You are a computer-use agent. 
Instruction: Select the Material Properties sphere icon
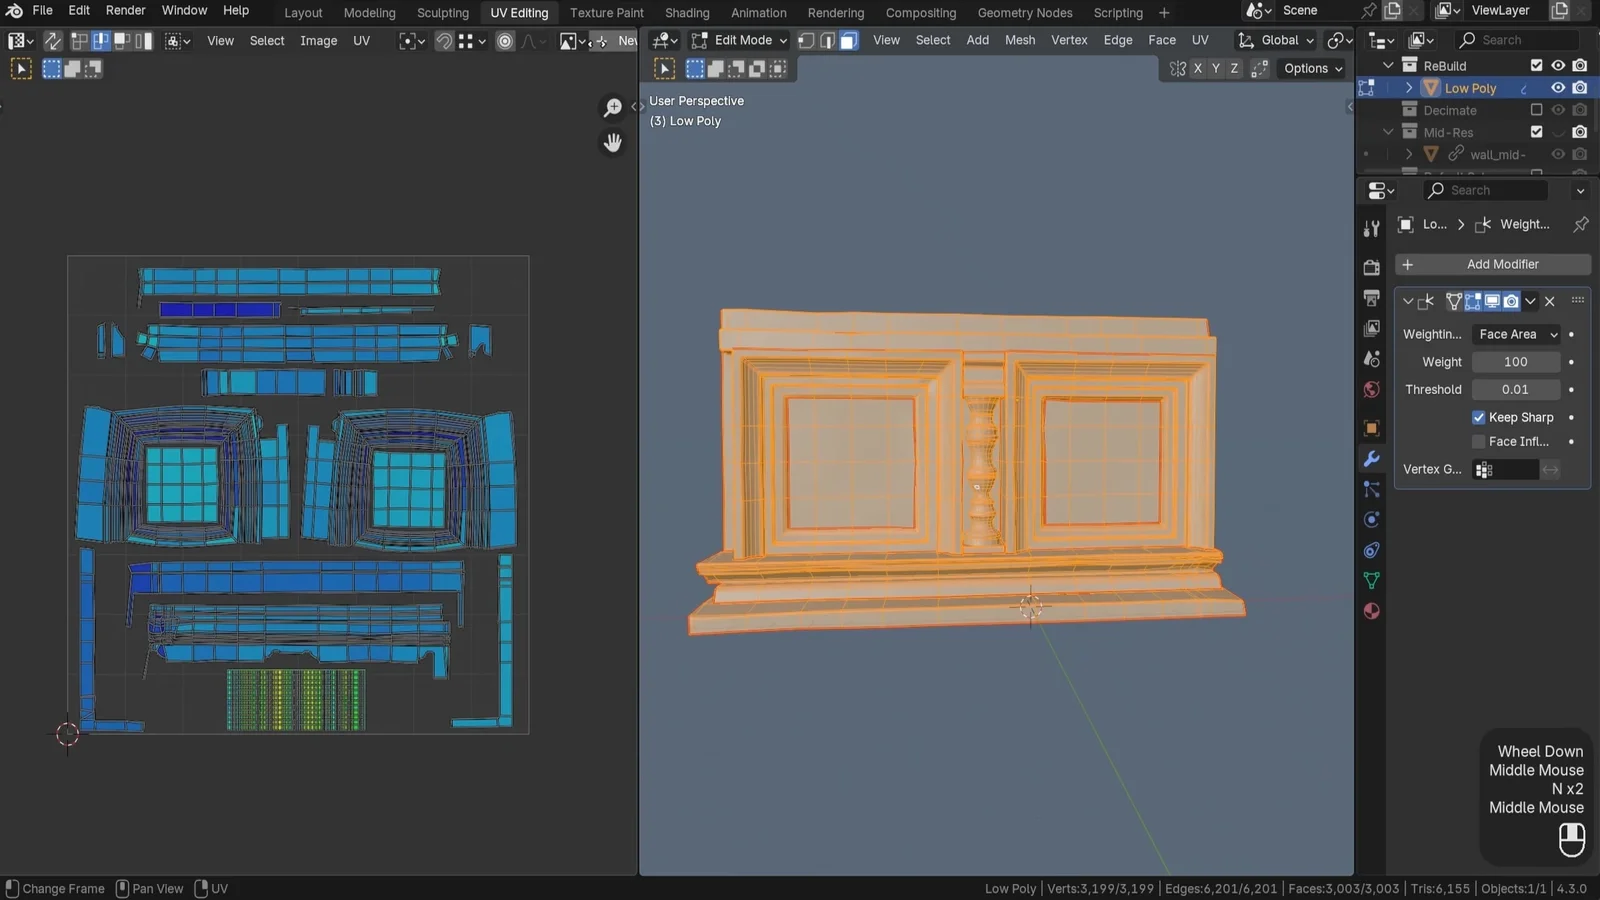[1371, 611]
